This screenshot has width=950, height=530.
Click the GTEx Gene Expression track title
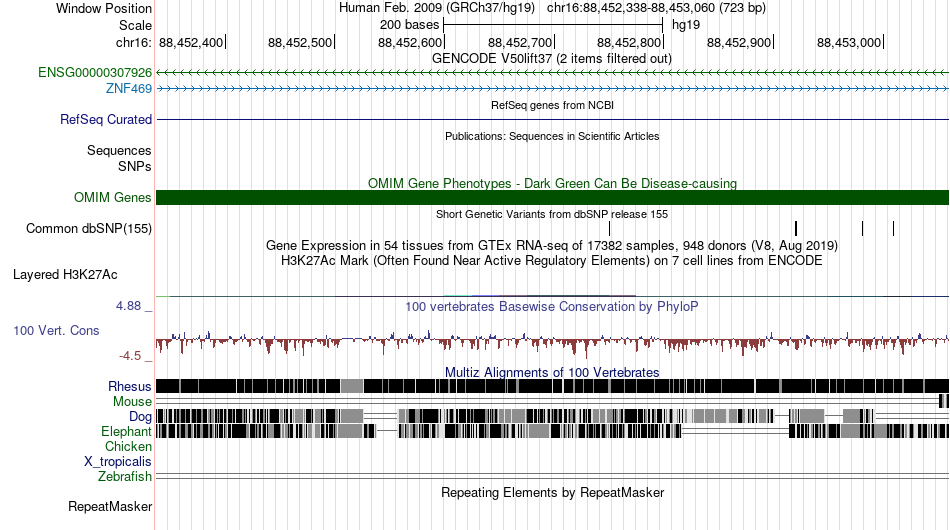pos(552,245)
